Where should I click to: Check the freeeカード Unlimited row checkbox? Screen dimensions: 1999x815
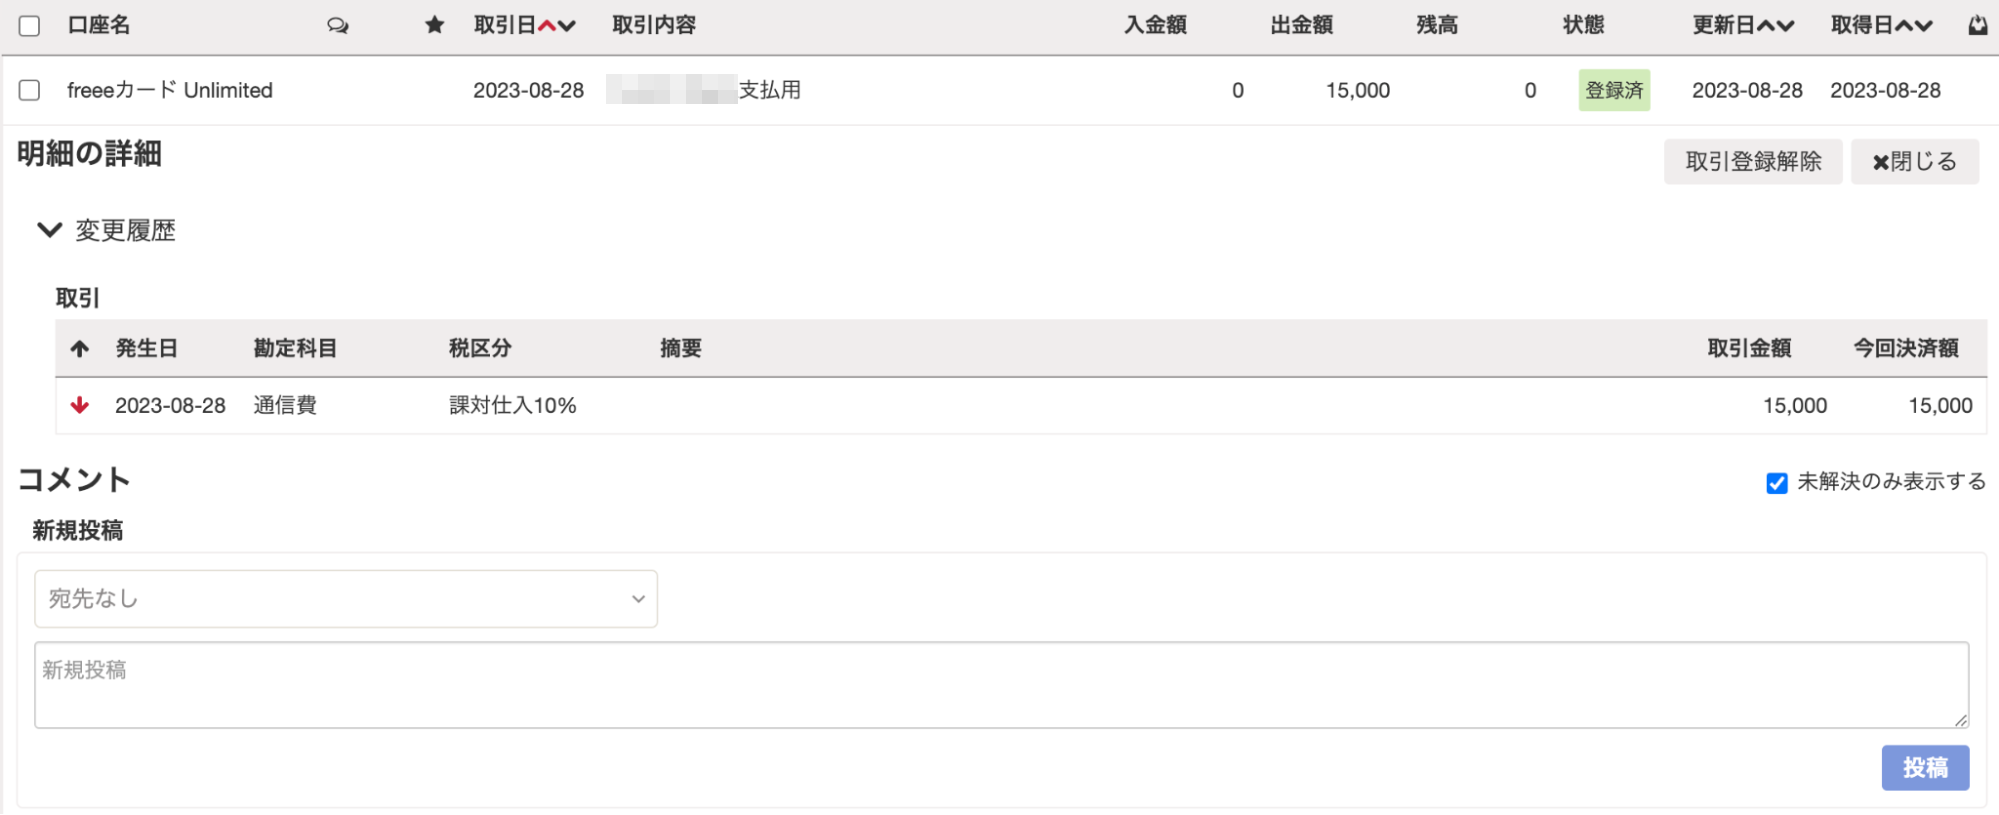(30, 90)
